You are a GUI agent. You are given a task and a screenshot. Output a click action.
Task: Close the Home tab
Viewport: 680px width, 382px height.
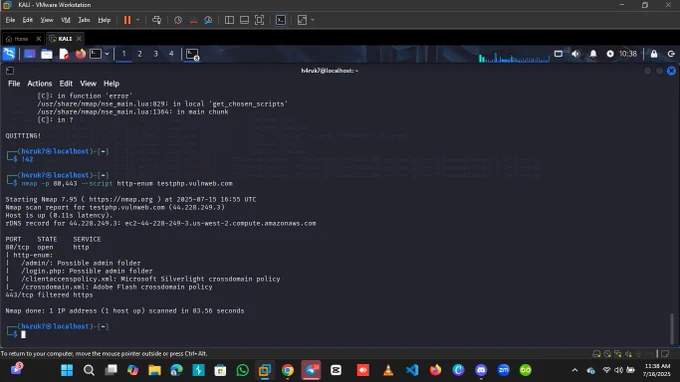38,39
